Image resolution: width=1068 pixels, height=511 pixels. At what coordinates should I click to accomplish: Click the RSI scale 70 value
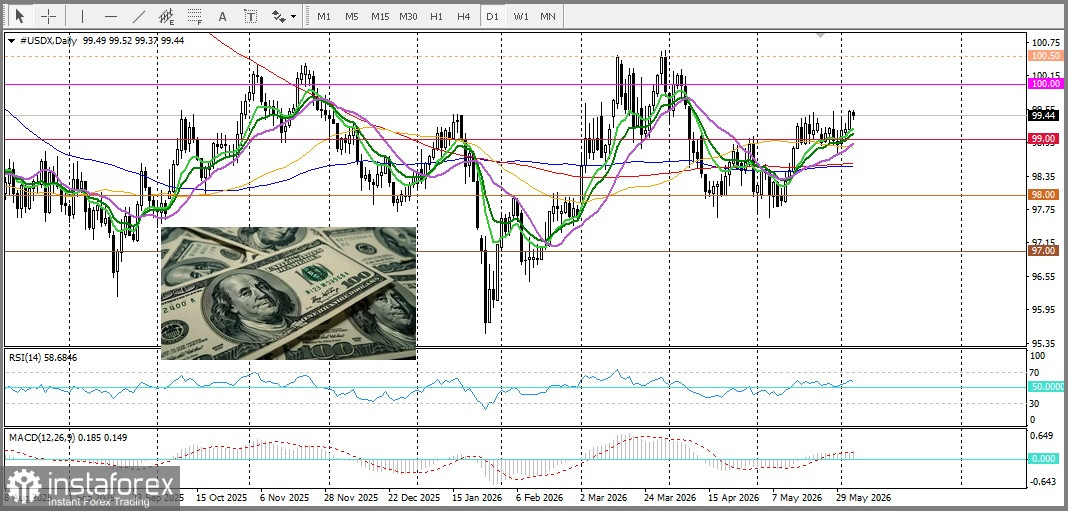point(1034,372)
